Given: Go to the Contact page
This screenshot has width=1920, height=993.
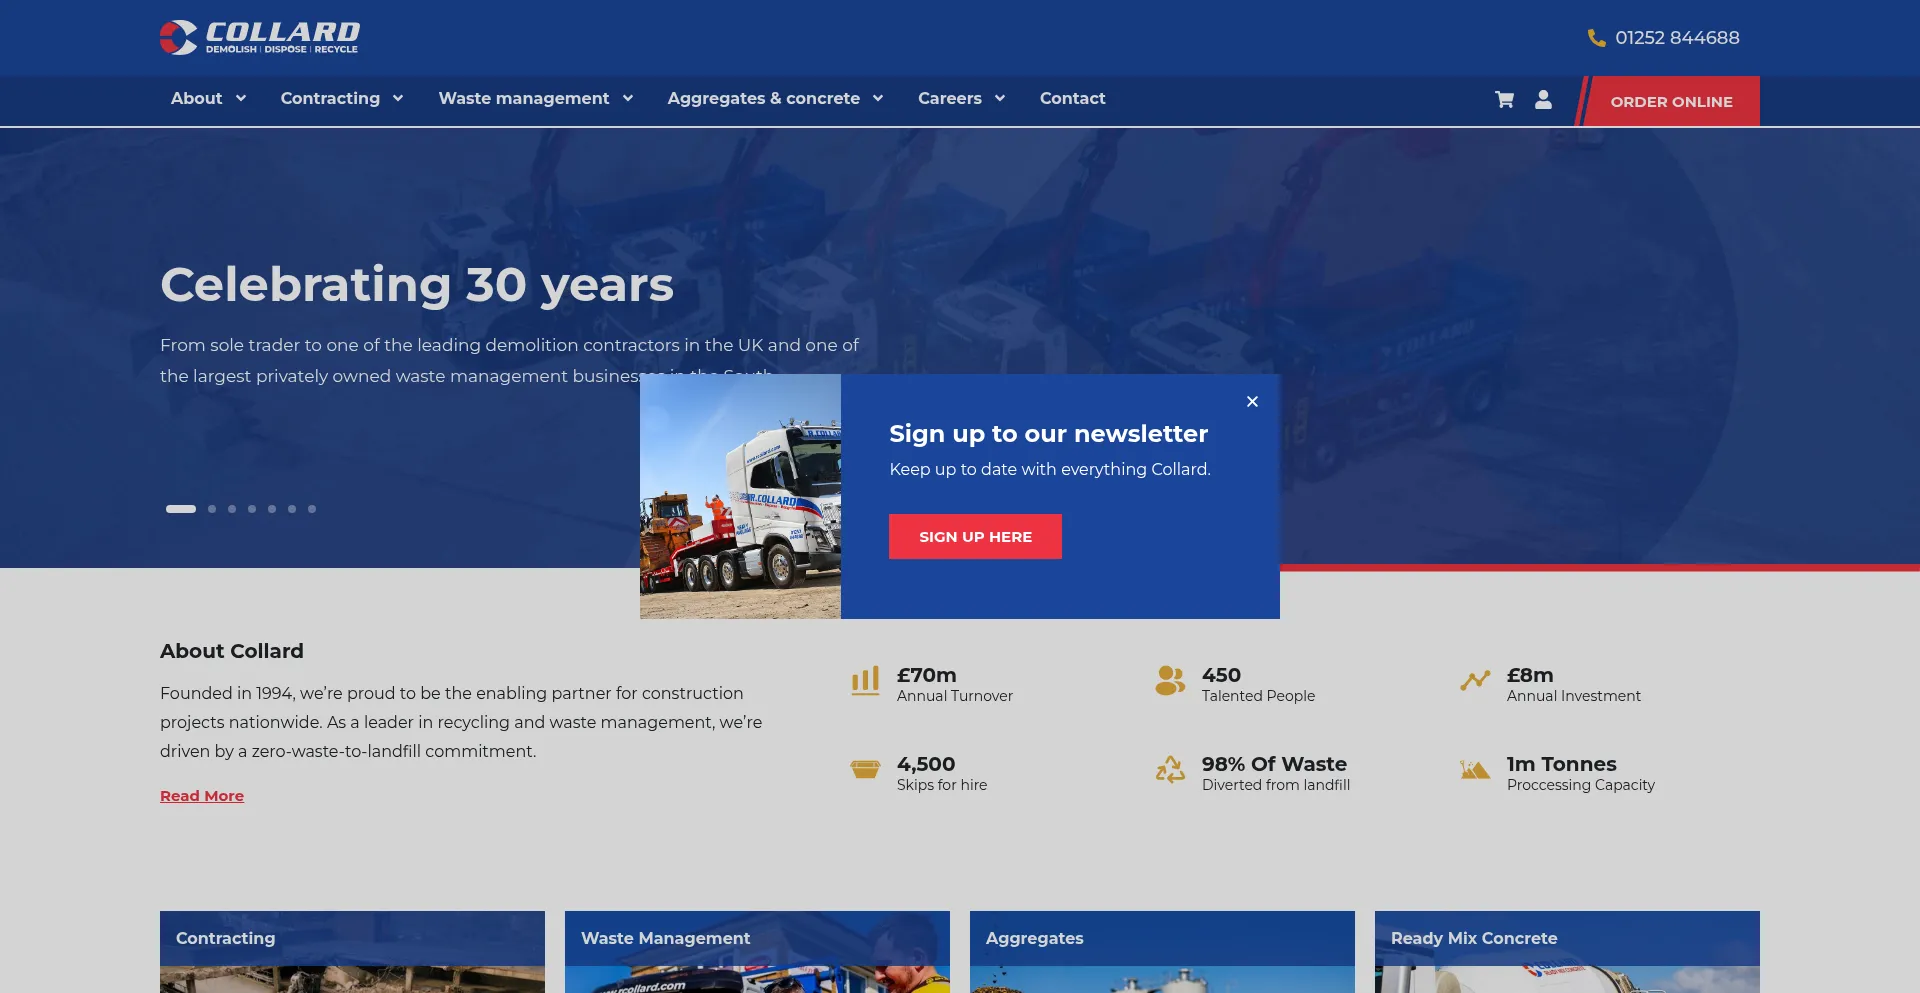Looking at the screenshot, I should 1073,98.
